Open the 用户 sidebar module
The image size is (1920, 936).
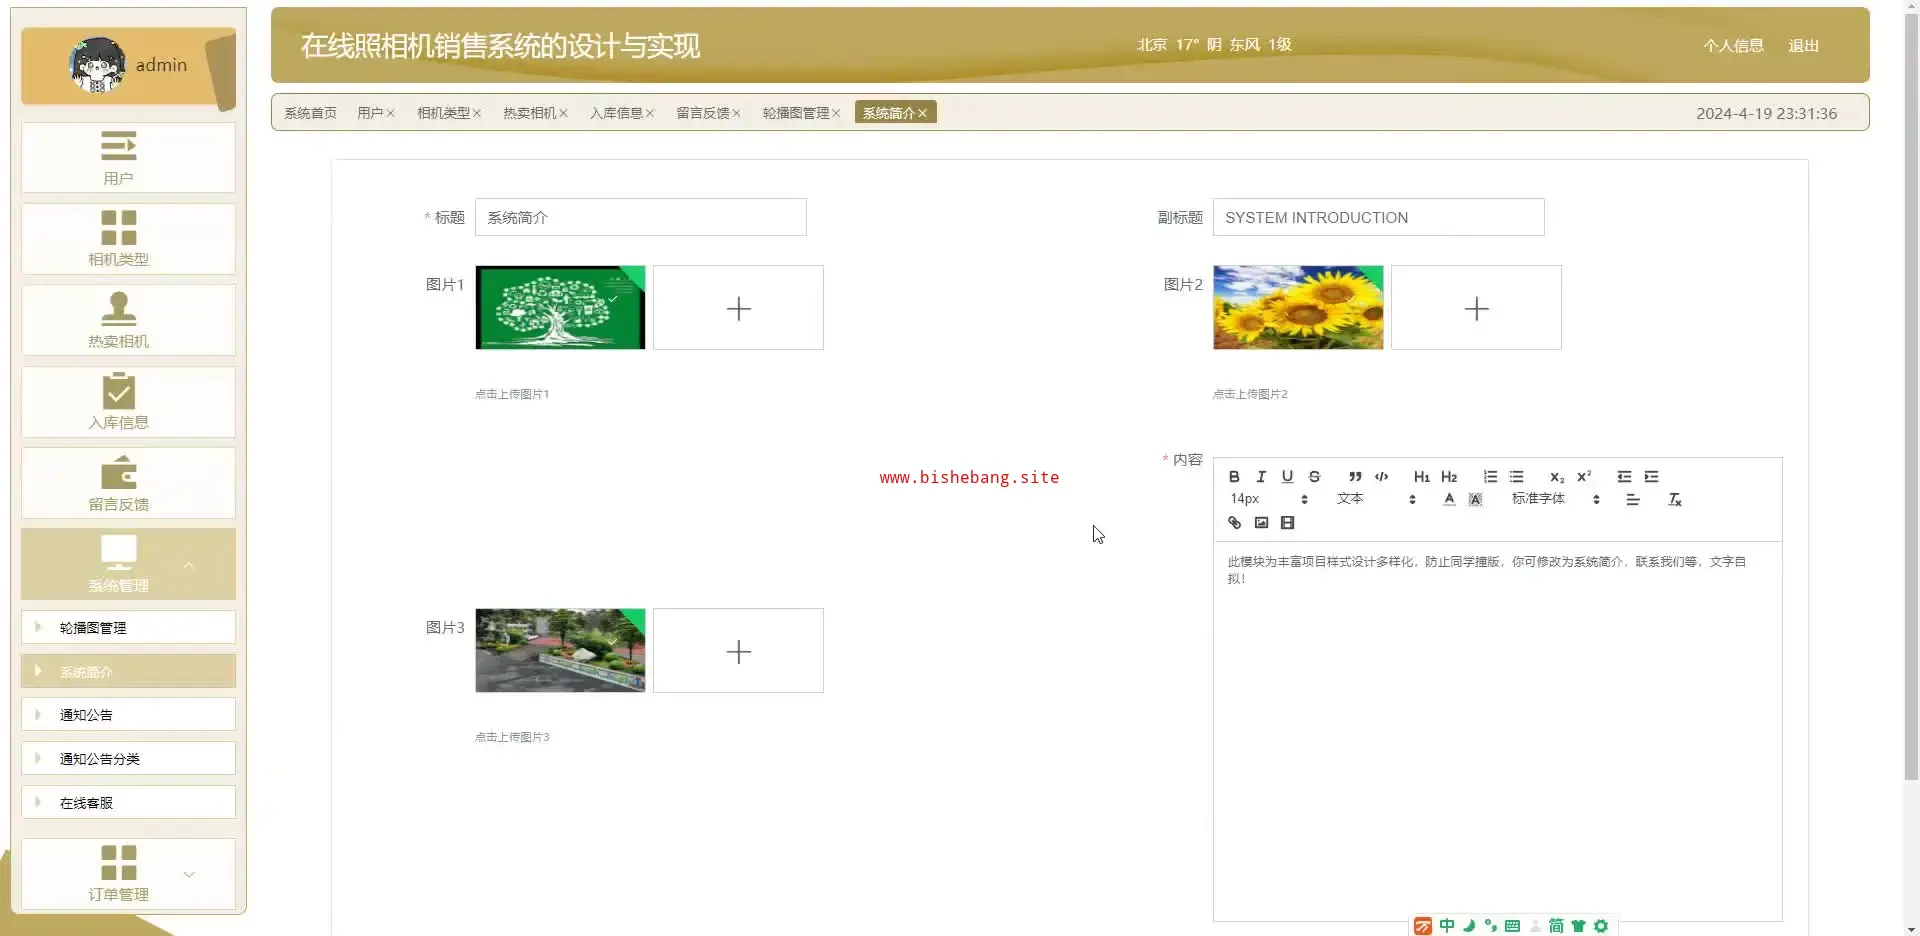[128, 158]
